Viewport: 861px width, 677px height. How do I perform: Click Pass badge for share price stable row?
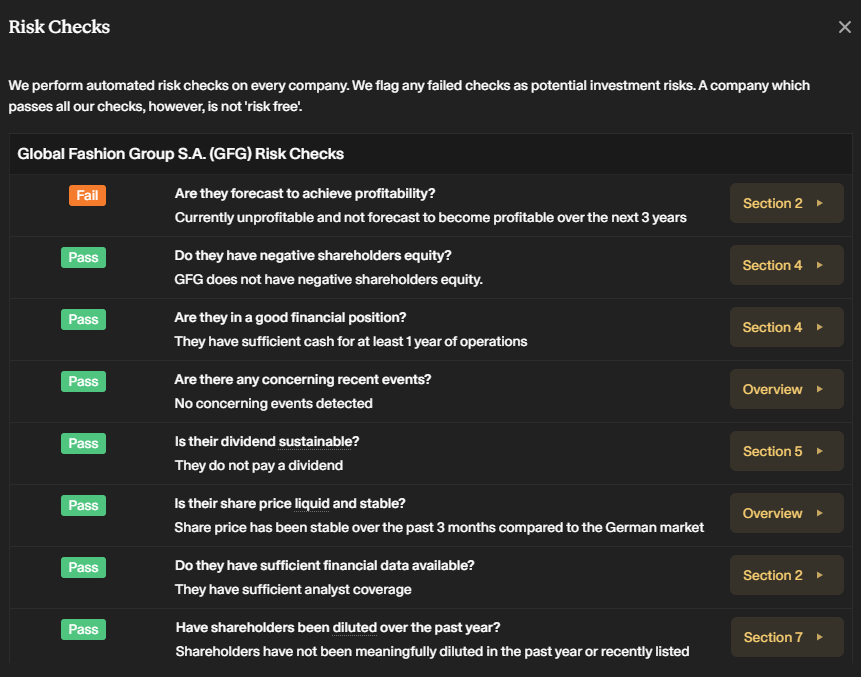coord(83,506)
